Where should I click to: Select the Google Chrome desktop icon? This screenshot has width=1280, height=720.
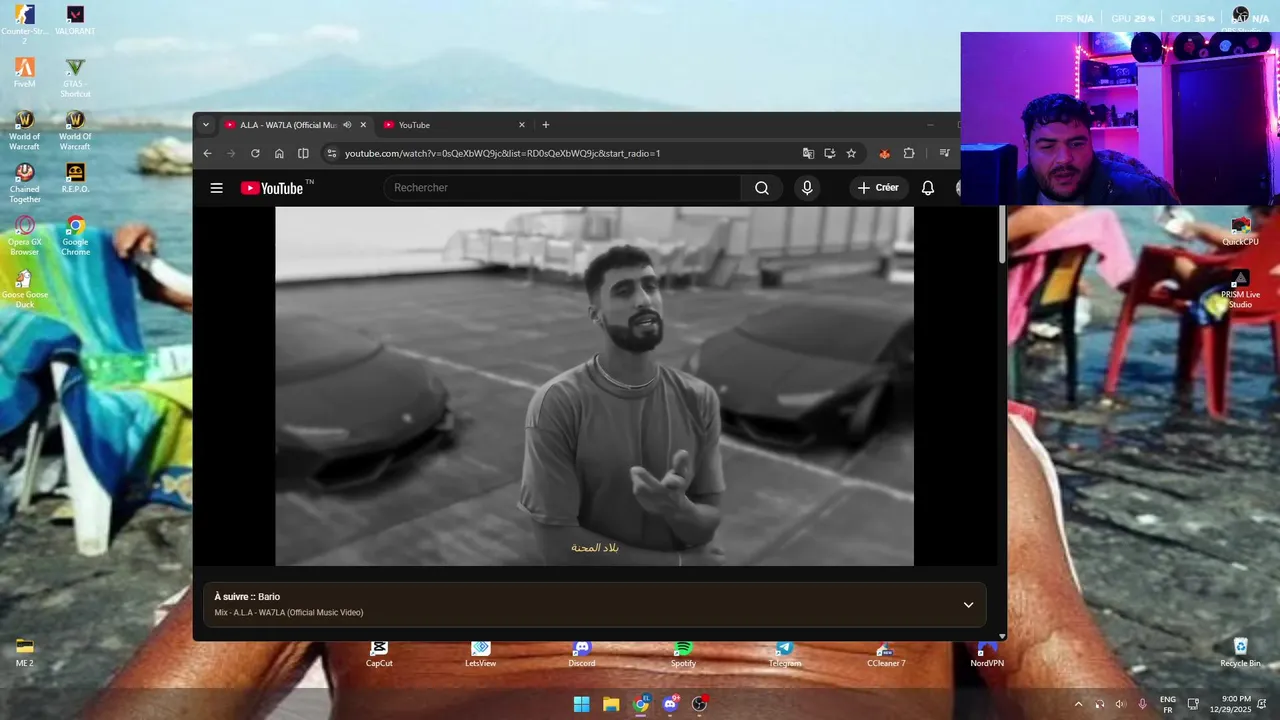(x=75, y=236)
